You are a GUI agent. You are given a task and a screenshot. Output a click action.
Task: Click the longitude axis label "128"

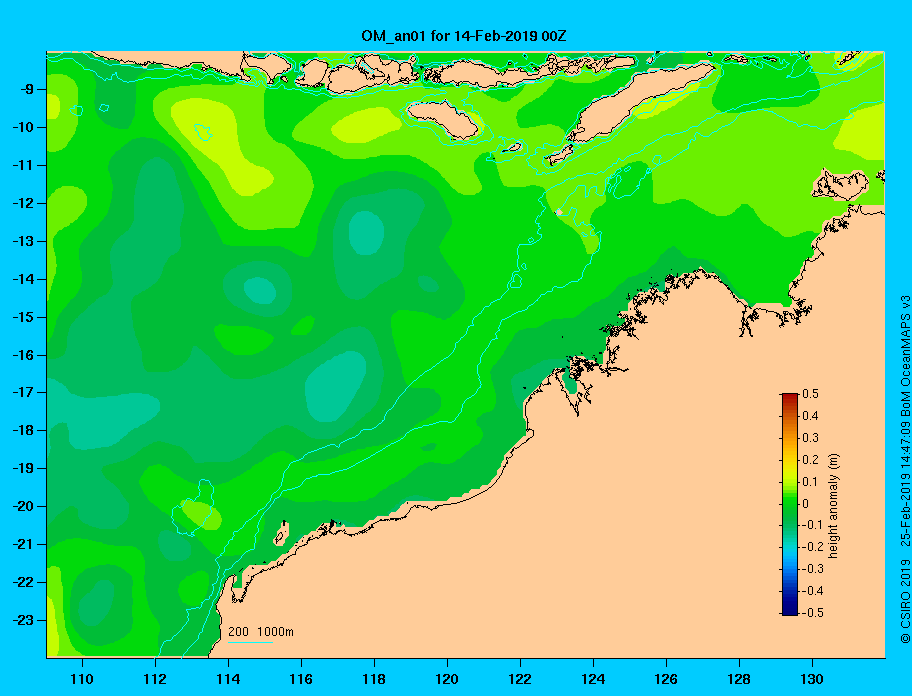[739, 679]
